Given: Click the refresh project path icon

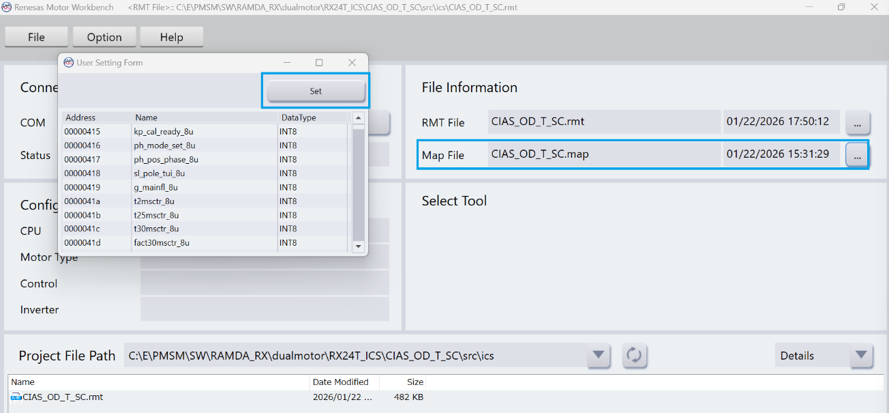Looking at the screenshot, I should pos(634,356).
